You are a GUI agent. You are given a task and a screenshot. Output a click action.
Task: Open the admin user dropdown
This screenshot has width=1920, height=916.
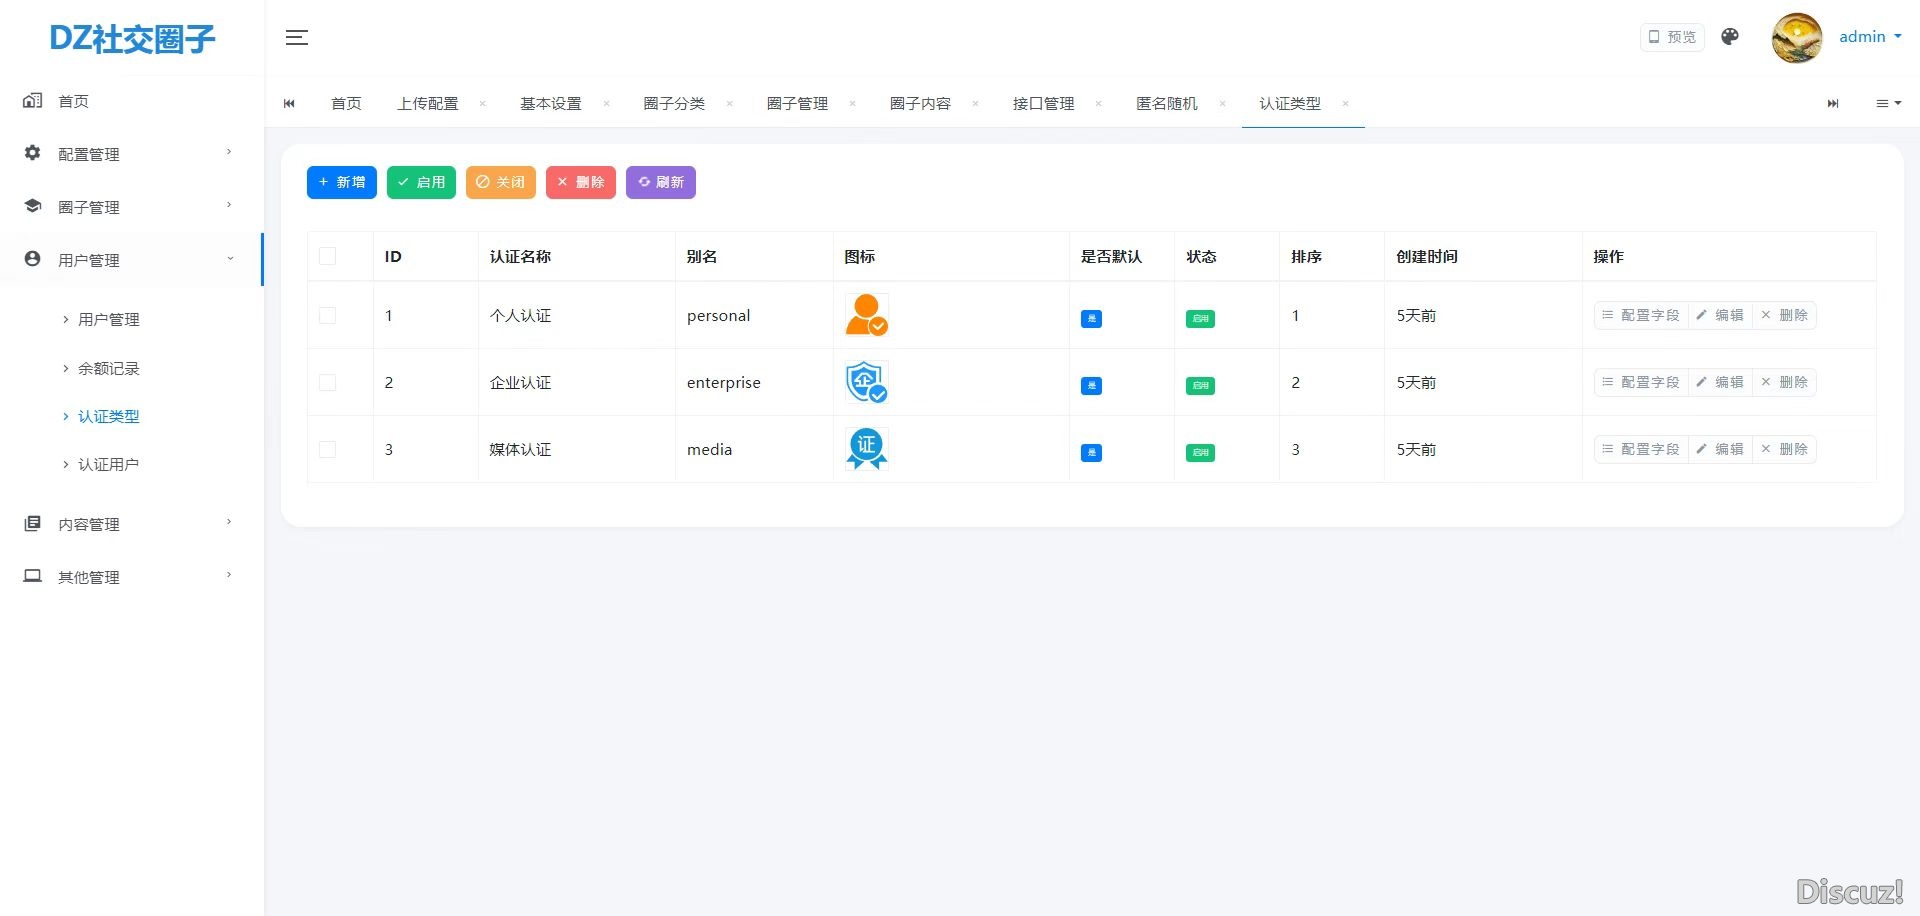(1869, 37)
